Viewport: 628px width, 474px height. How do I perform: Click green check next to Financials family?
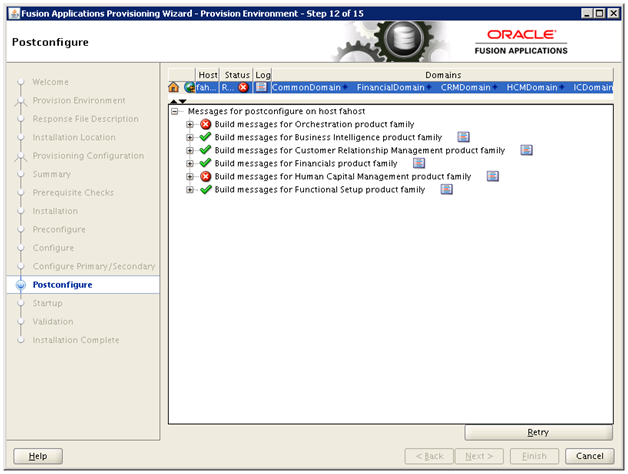pos(205,163)
